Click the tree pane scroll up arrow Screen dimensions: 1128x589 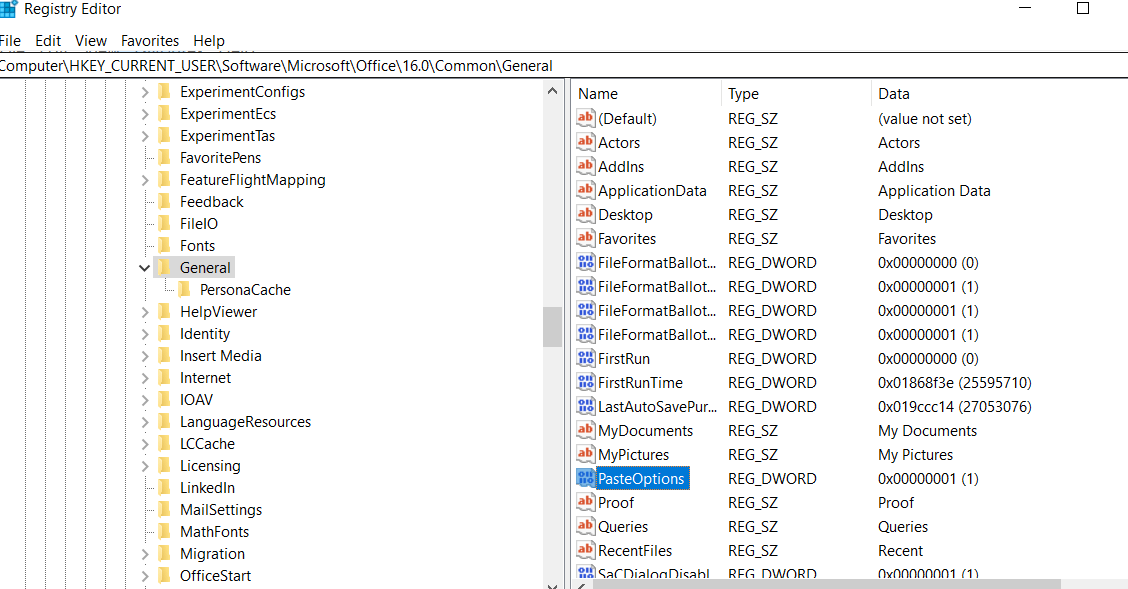[552, 91]
